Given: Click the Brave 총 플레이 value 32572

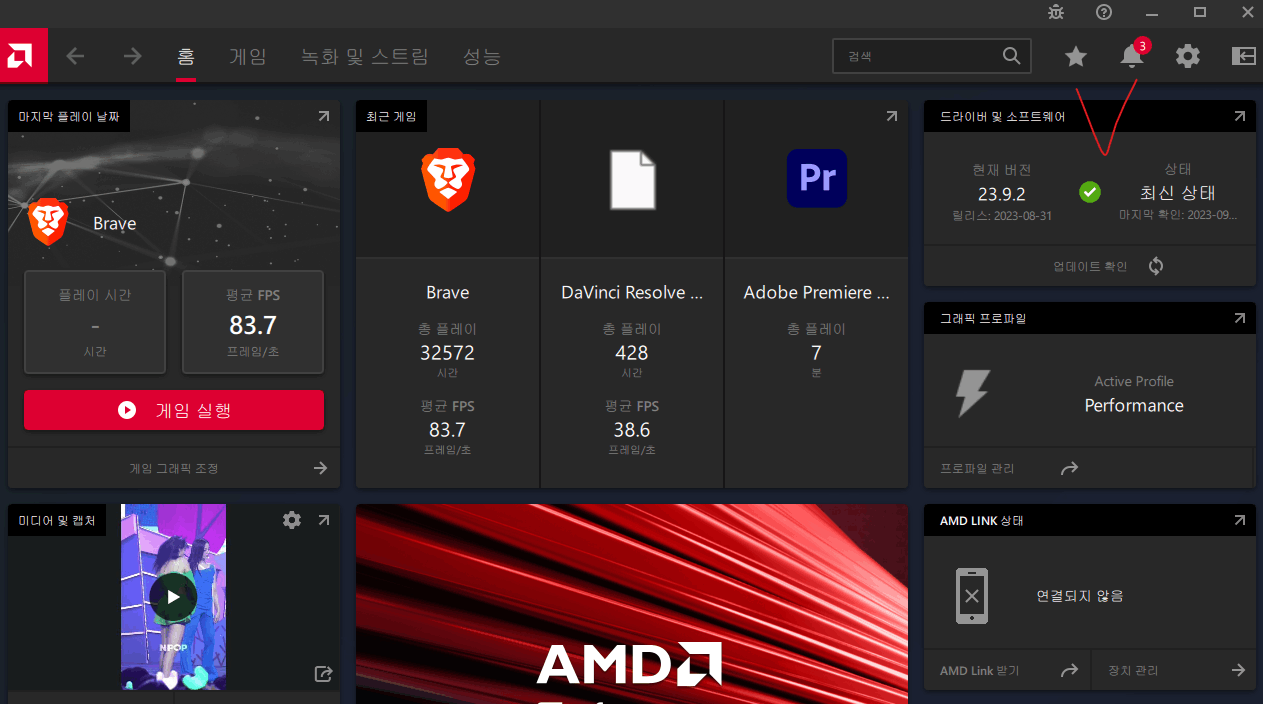Looking at the screenshot, I should [448, 353].
